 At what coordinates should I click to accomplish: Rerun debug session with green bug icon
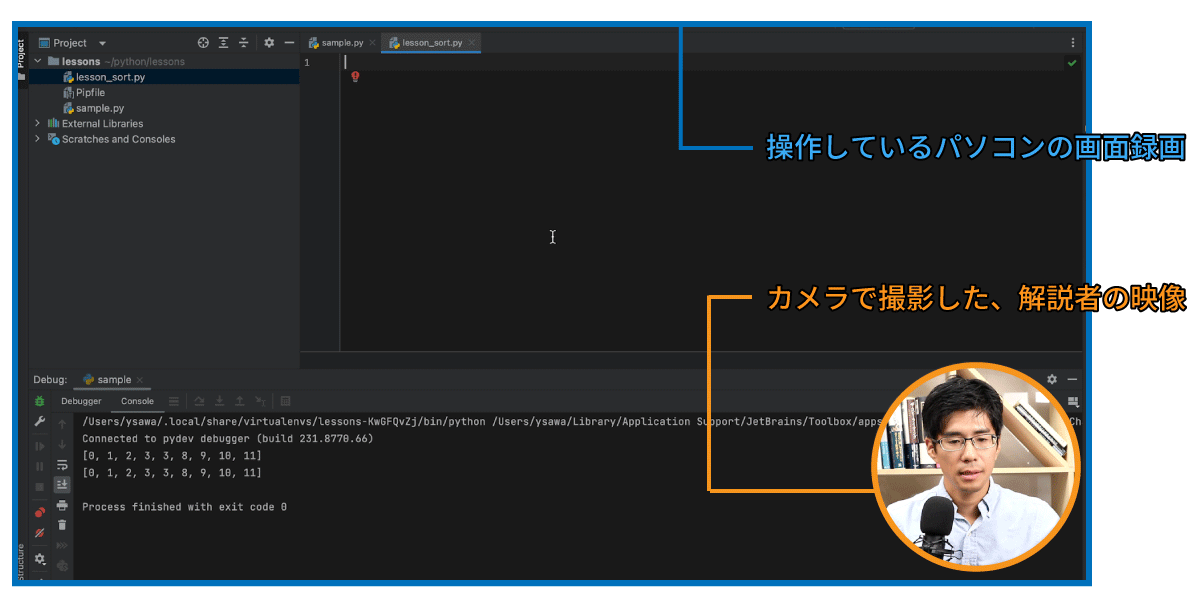[x=40, y=401]
